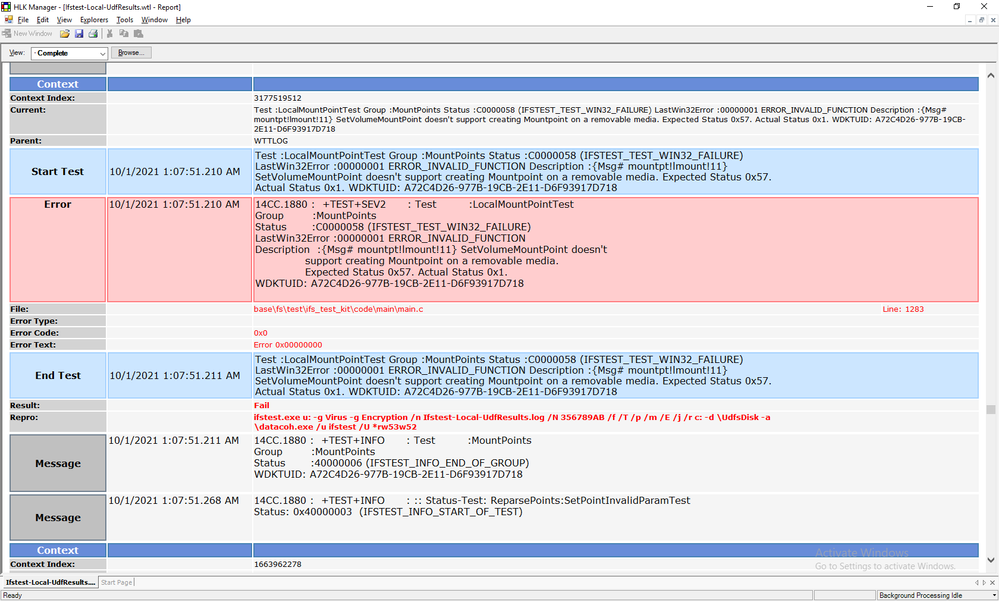Click the Error 0x00000000 text

click(288, 345)
